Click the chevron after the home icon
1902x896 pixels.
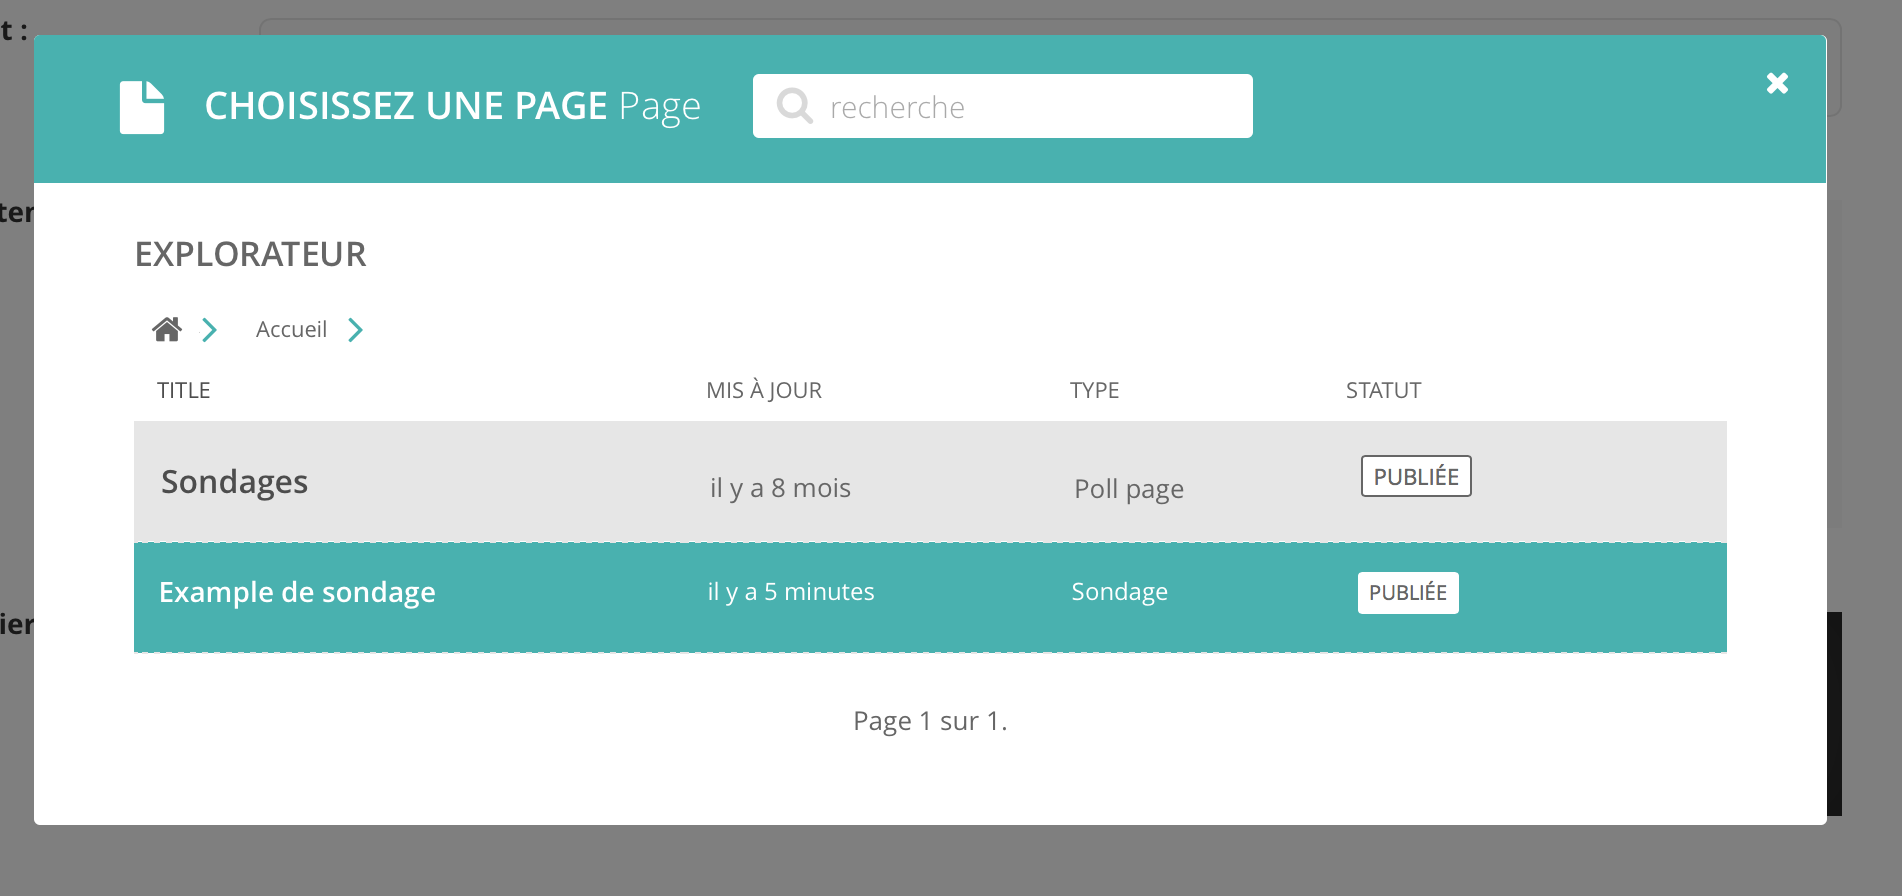click(x=209, y=330)
